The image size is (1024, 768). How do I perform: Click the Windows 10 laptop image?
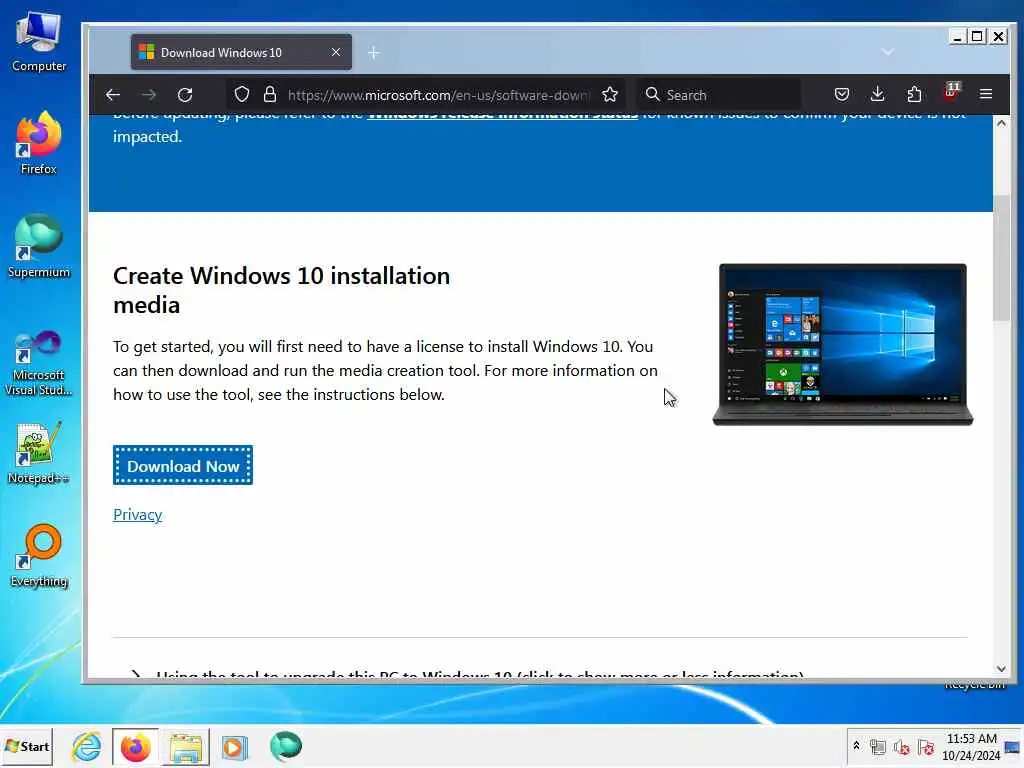(842, 344)
